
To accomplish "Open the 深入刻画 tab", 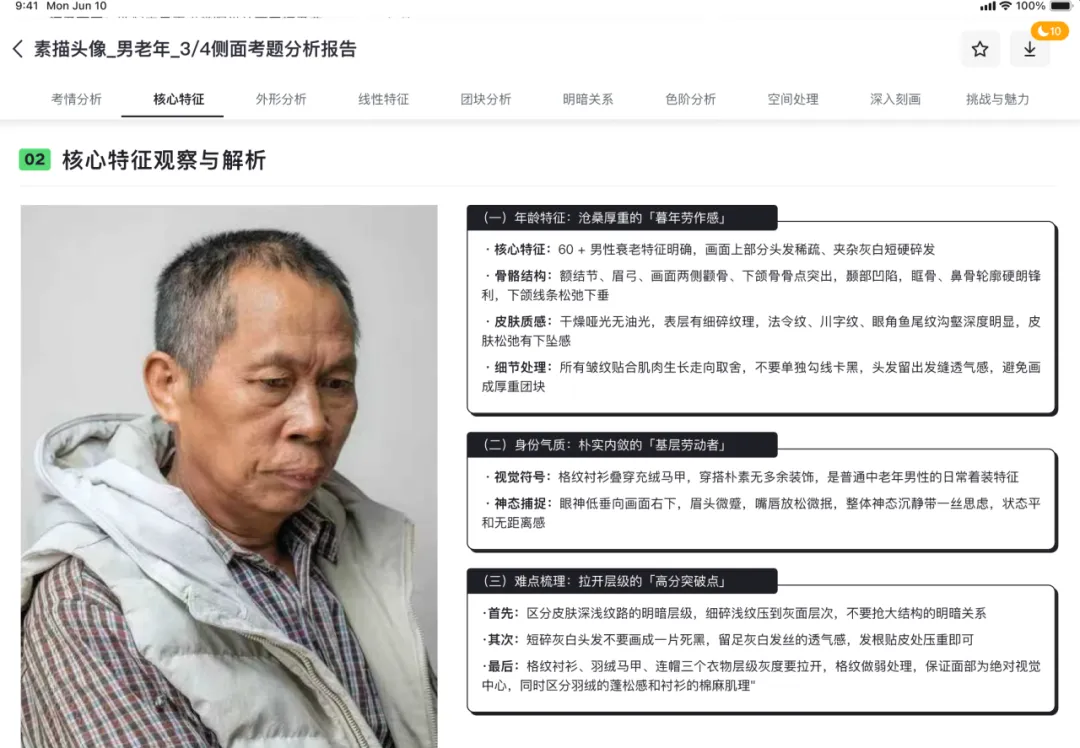I will click(895, 99).
